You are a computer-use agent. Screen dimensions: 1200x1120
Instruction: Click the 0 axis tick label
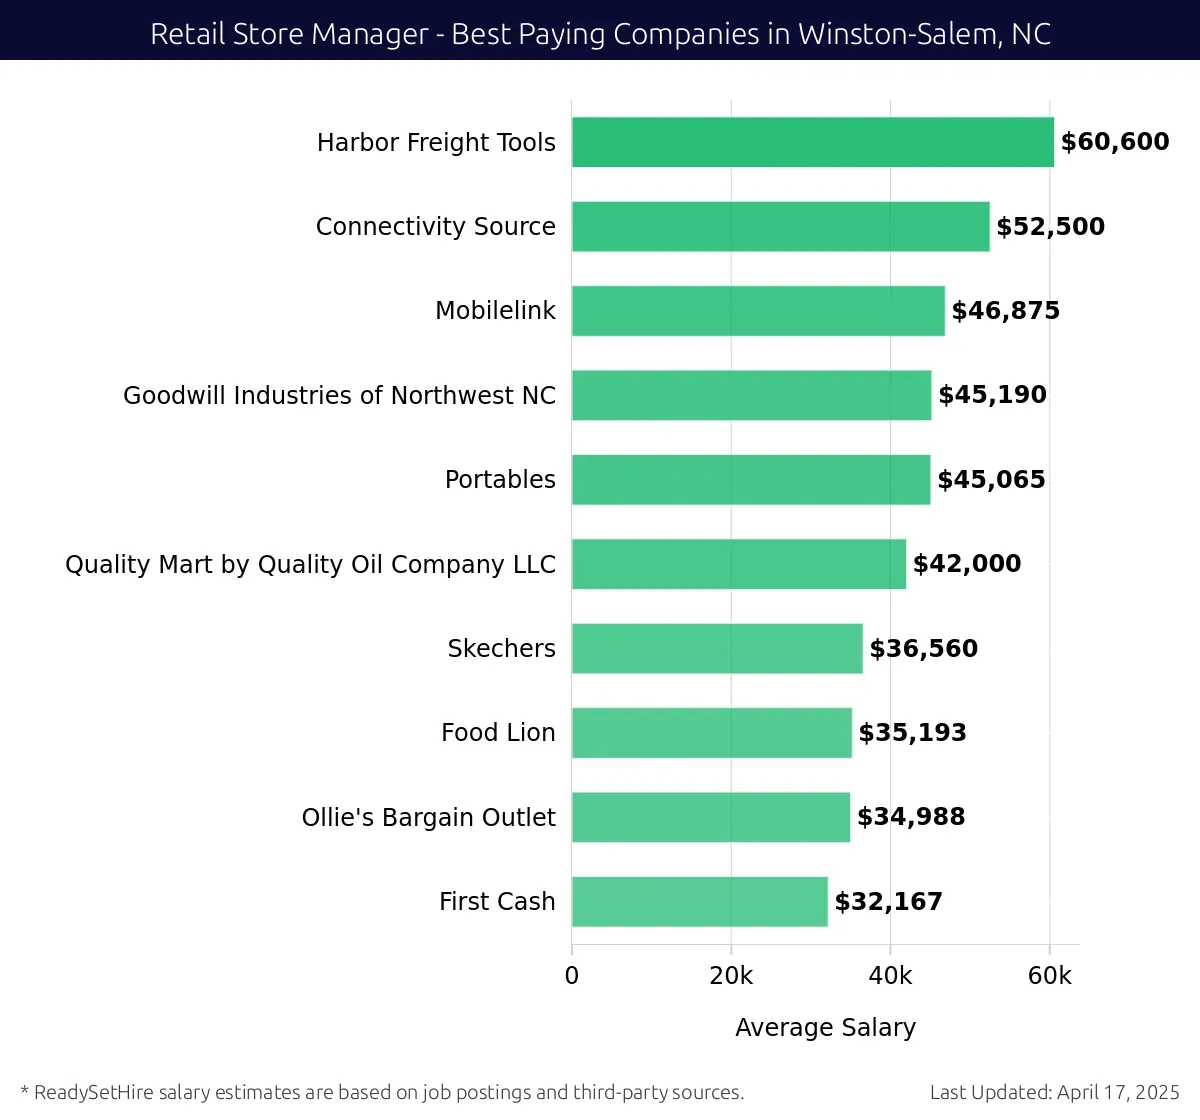[572, 976]
